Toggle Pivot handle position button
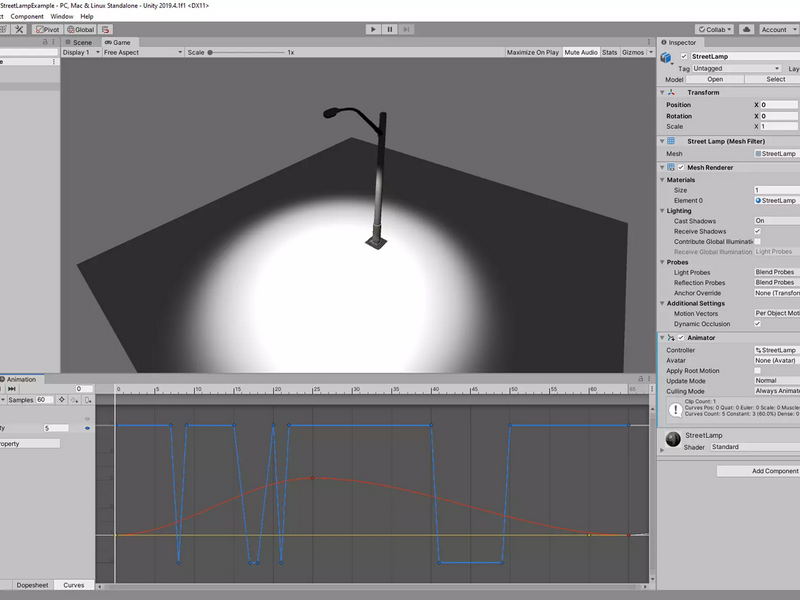This screenshot has height=600, width=800. [47, 30]
